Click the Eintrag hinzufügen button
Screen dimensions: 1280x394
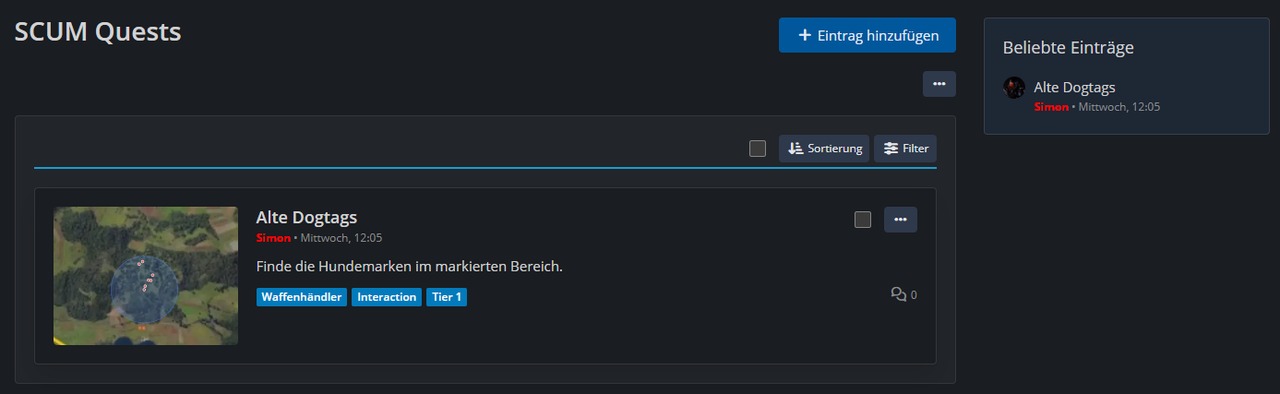coord(867,35)
